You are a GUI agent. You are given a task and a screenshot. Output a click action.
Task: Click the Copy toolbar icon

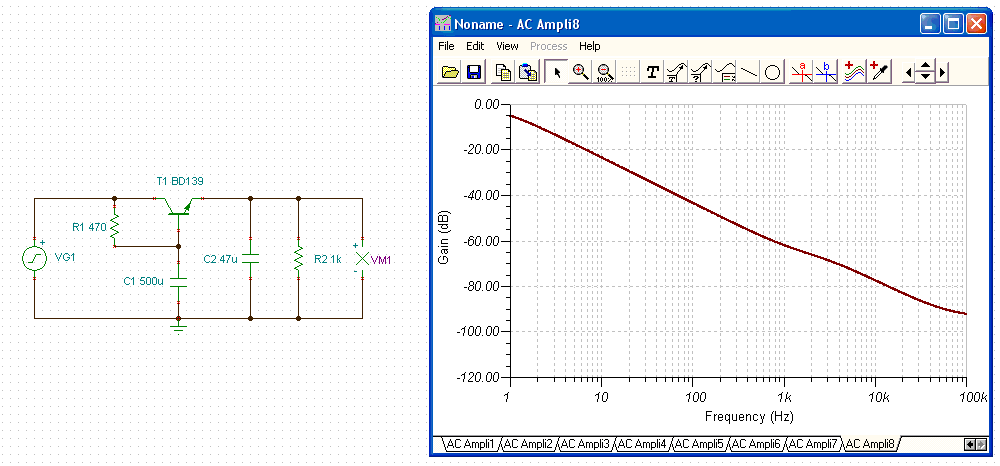coord(504,72)
